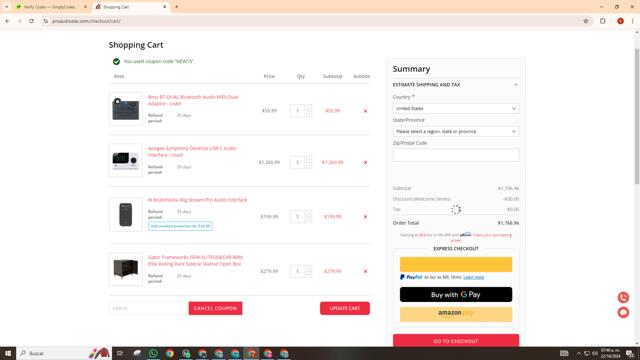640x360 pixels.
Task: Click quantity field of Boss BT-DUAL item
Action: [x=297, y=111]
